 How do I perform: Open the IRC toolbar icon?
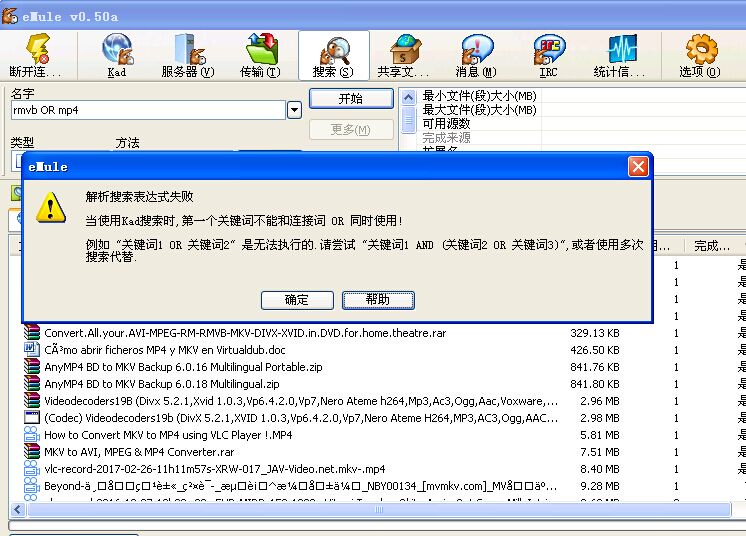coord(549,49)
